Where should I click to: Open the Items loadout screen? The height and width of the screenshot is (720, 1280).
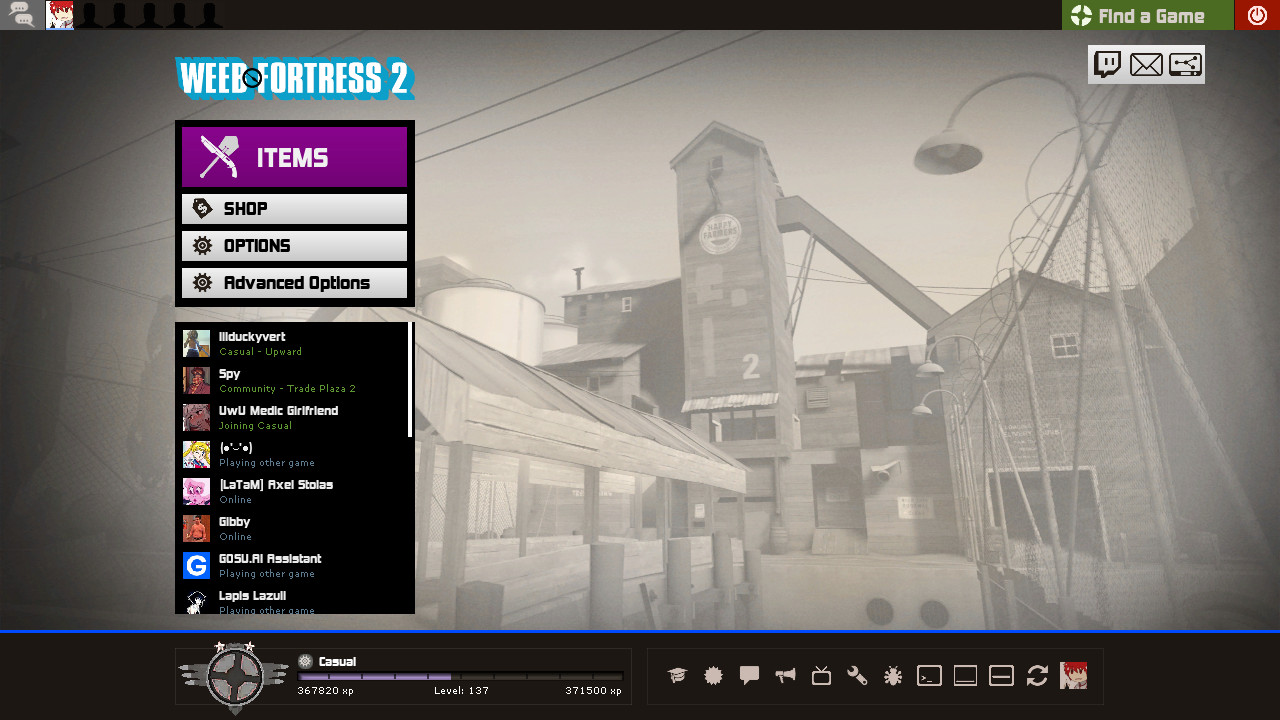(x=294, y=156)
